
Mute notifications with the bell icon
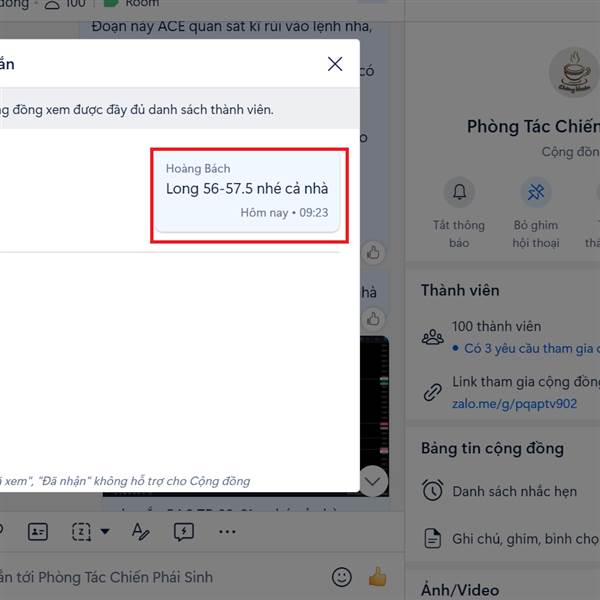pos(459,192)
